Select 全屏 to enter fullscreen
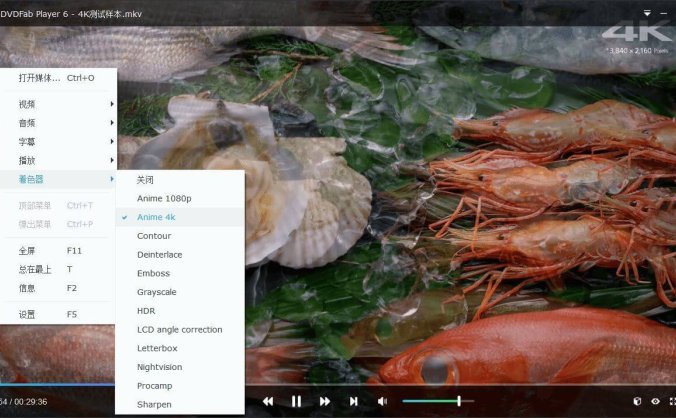This screenshot has width=676, height=418. (x=27, y=250)
